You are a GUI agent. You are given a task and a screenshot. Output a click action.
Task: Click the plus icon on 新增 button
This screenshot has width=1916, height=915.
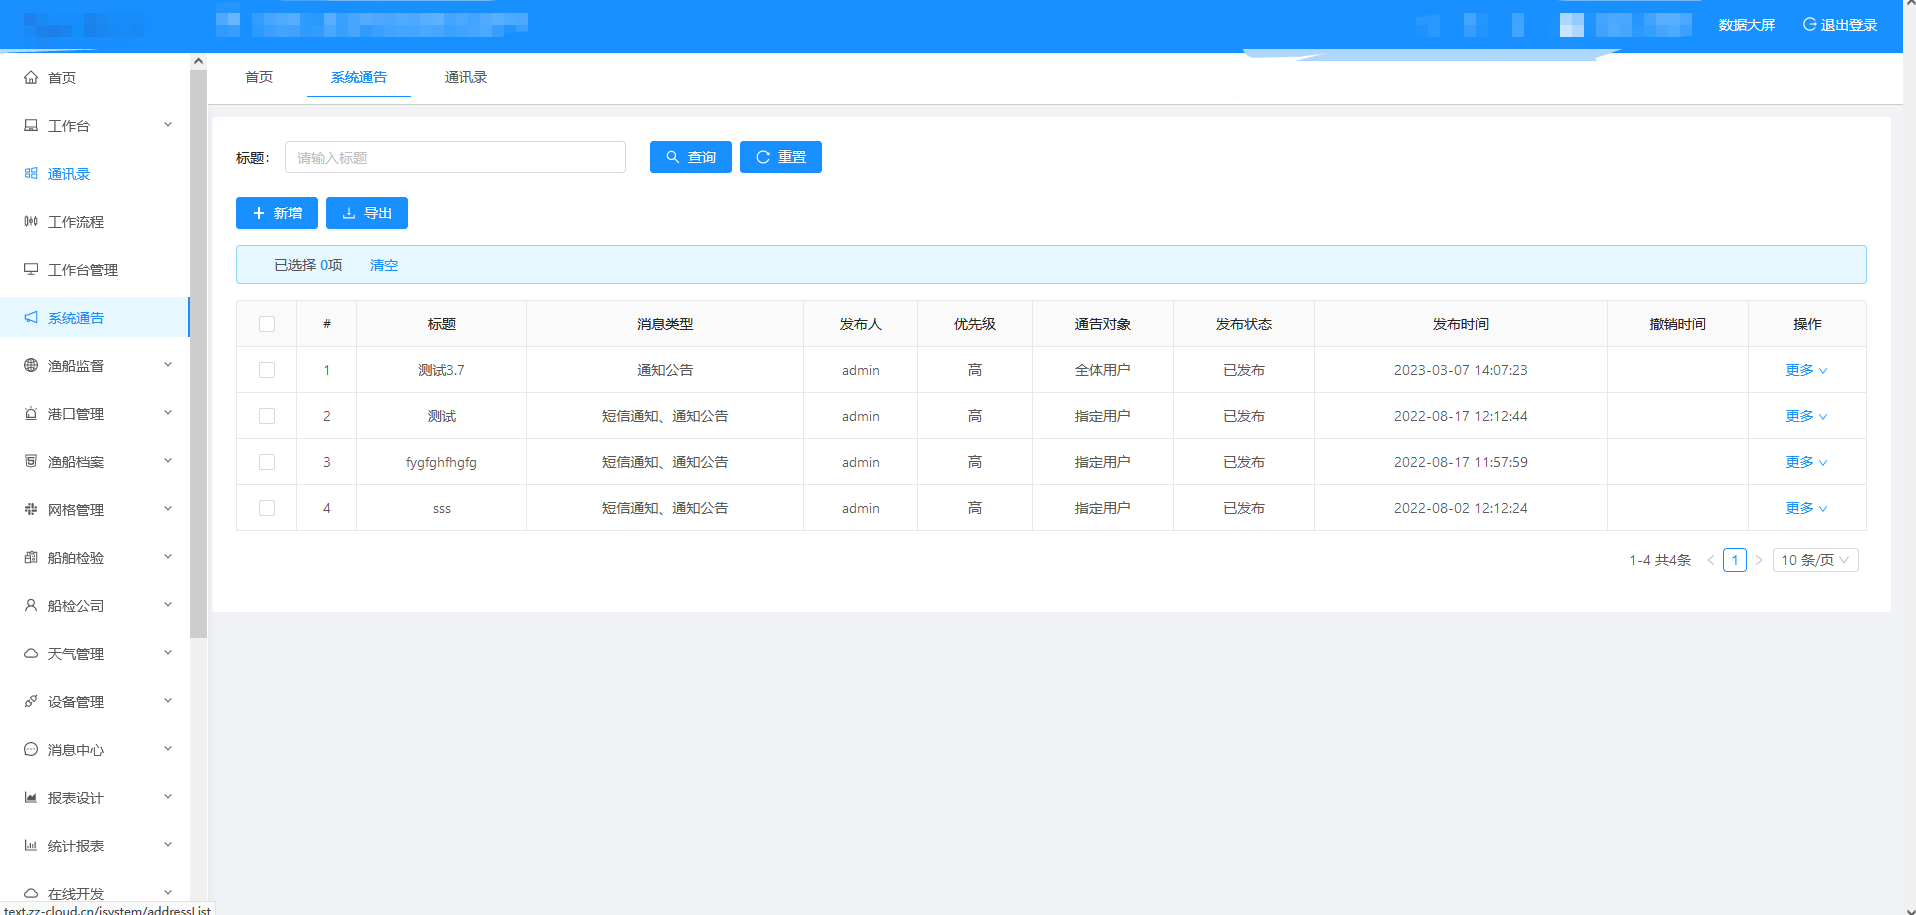coord(259,213)
